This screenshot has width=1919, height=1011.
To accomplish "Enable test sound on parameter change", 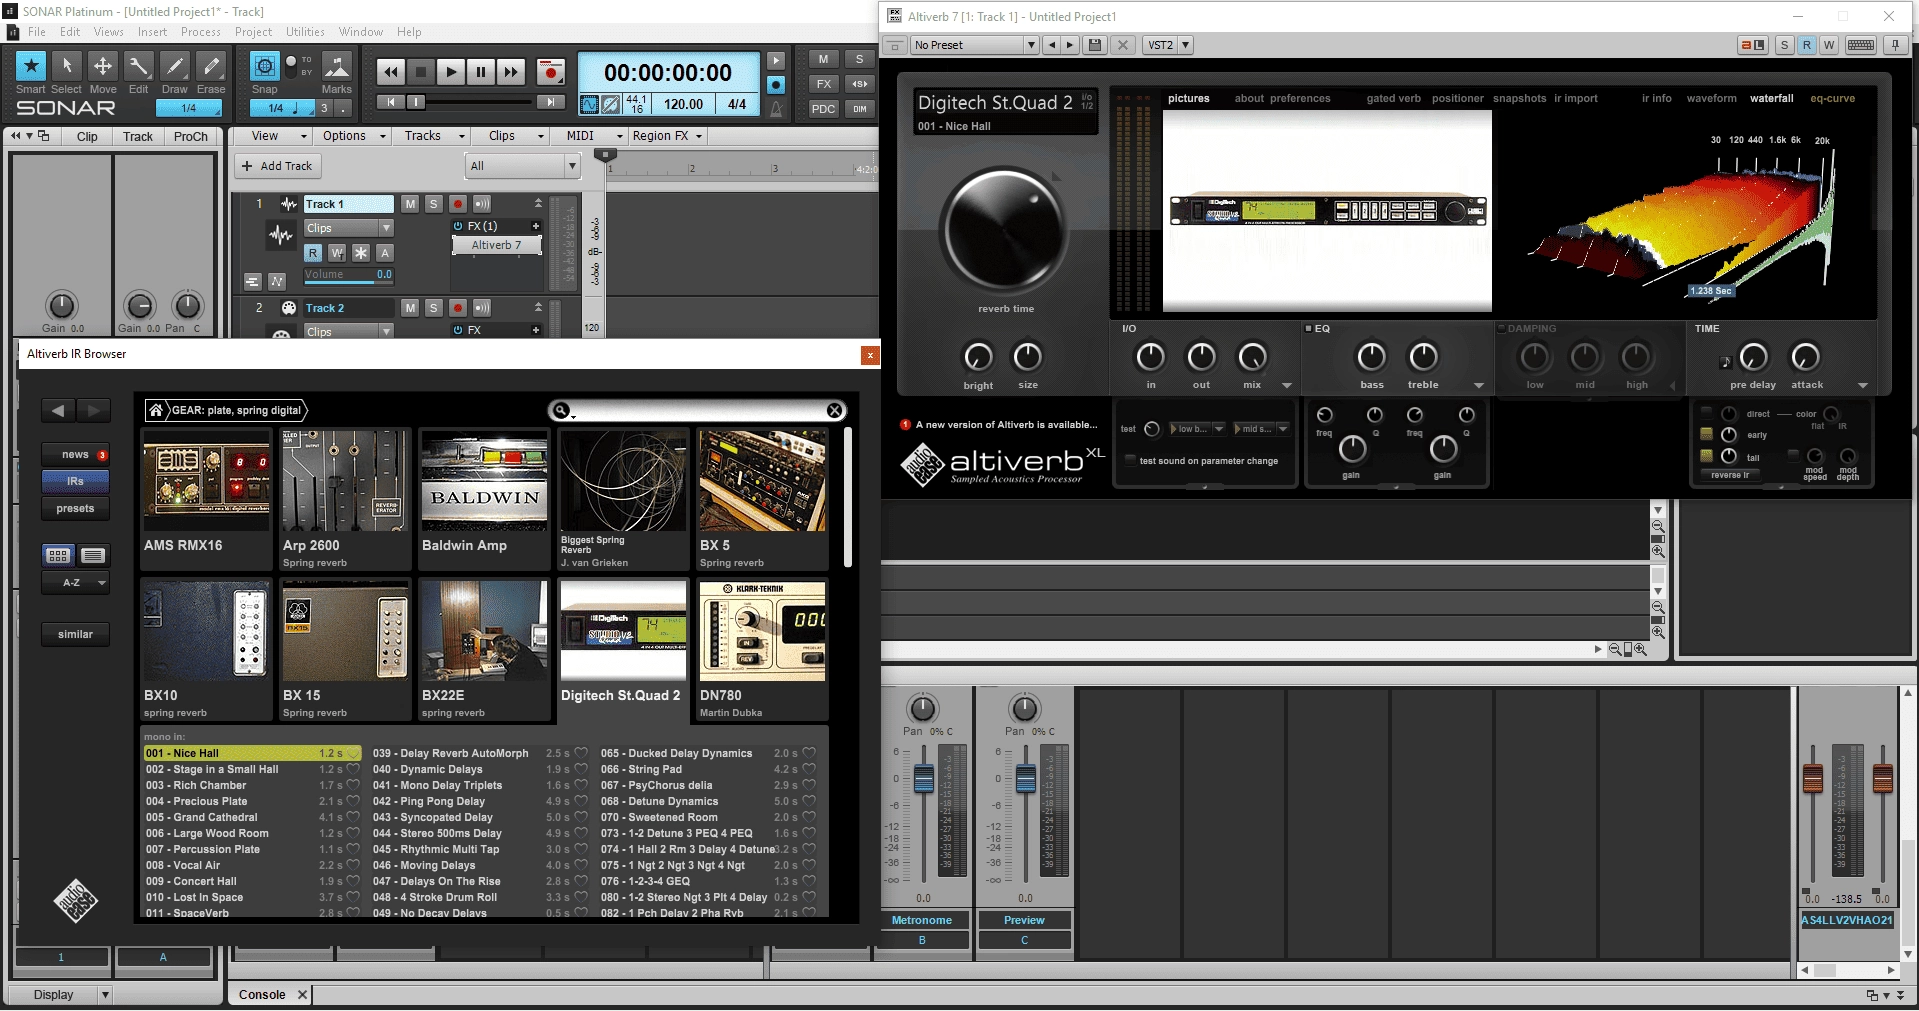I will click(x=1130, y=461).
